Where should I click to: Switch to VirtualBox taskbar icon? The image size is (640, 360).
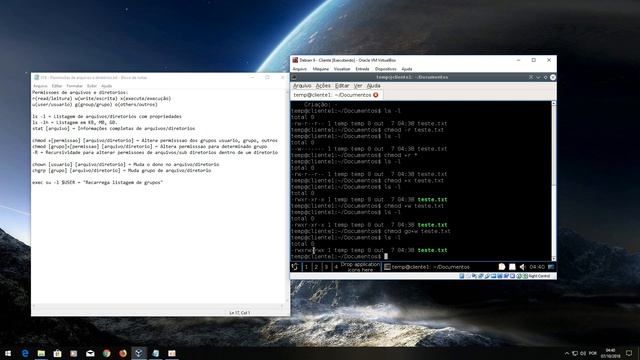pyautogui.click(x=139, y=353)
